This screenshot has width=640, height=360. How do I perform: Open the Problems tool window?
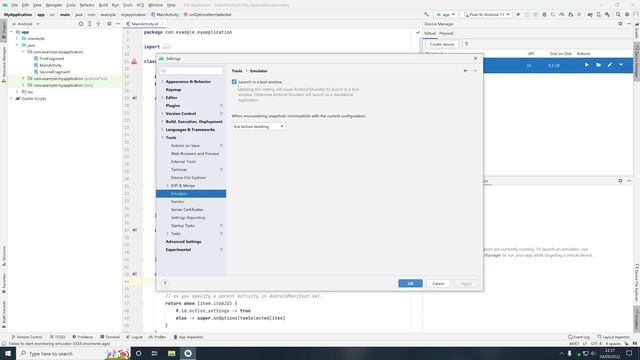[83, 337]
